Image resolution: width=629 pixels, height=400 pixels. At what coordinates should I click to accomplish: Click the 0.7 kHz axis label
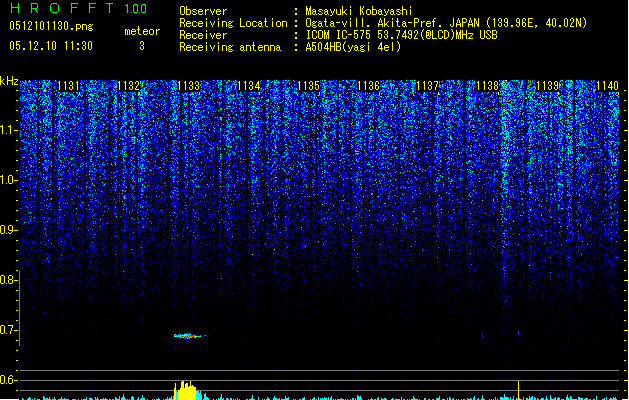[8, 330]
